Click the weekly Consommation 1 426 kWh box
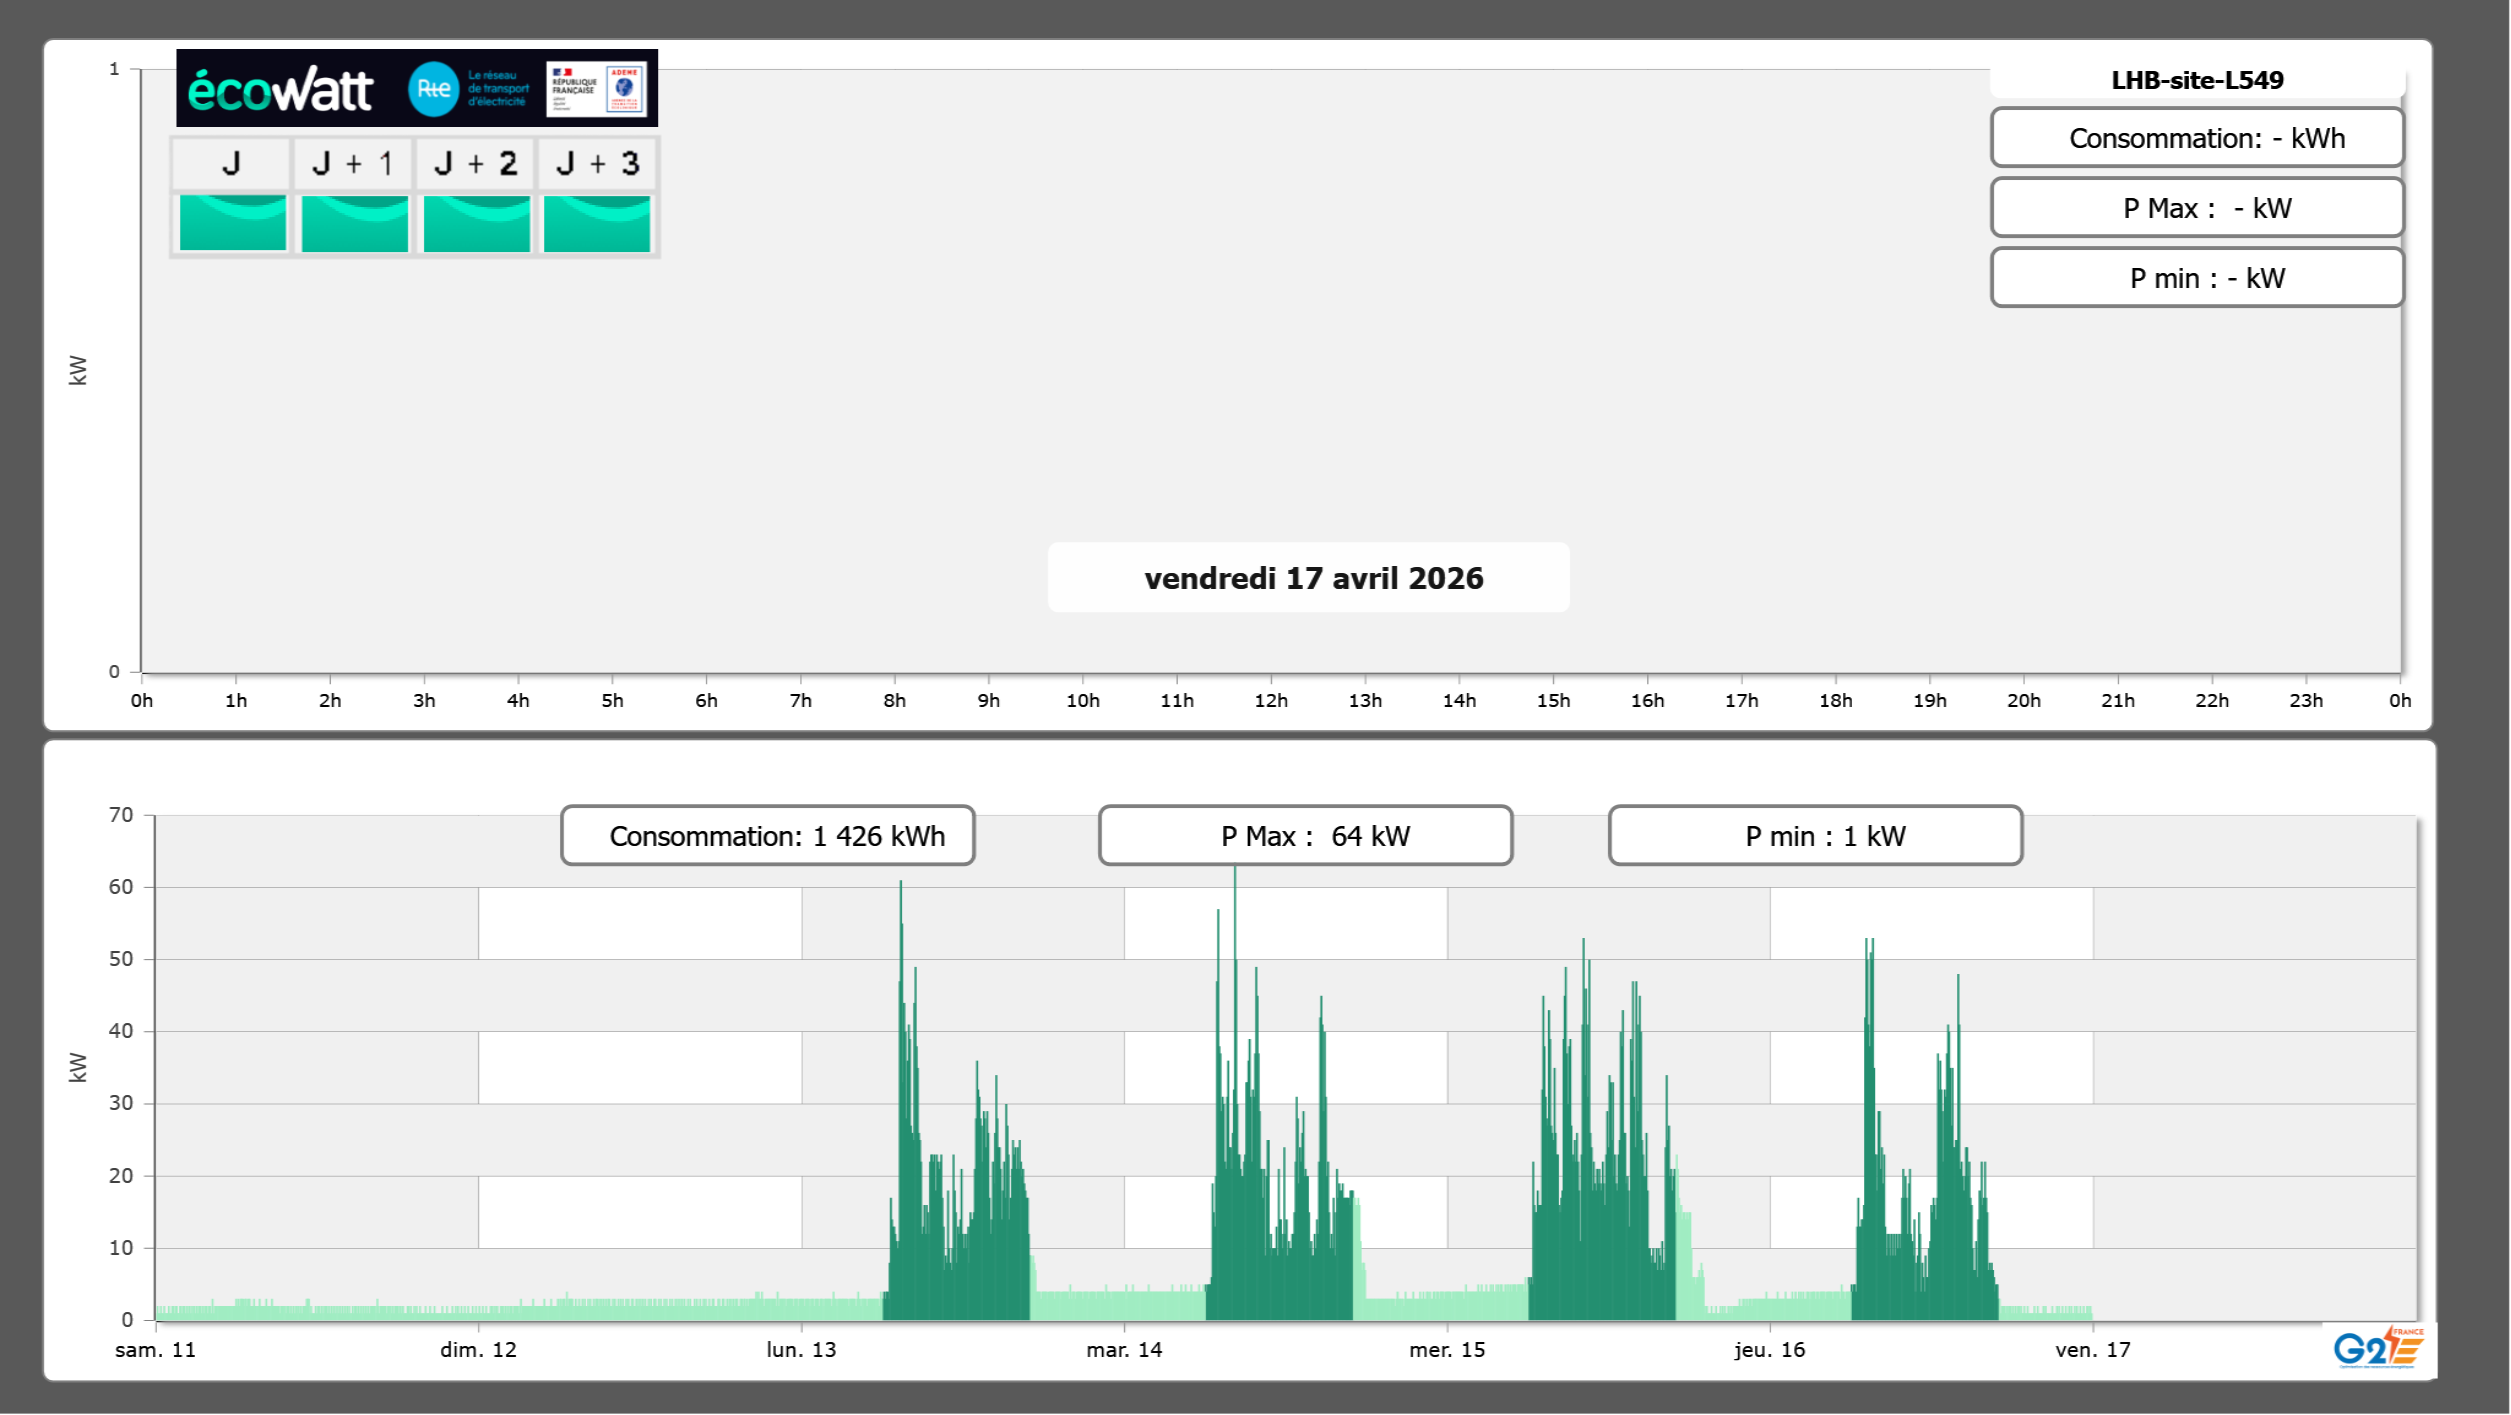Viewport: 2511px width, 1415px height. point(768,836)
